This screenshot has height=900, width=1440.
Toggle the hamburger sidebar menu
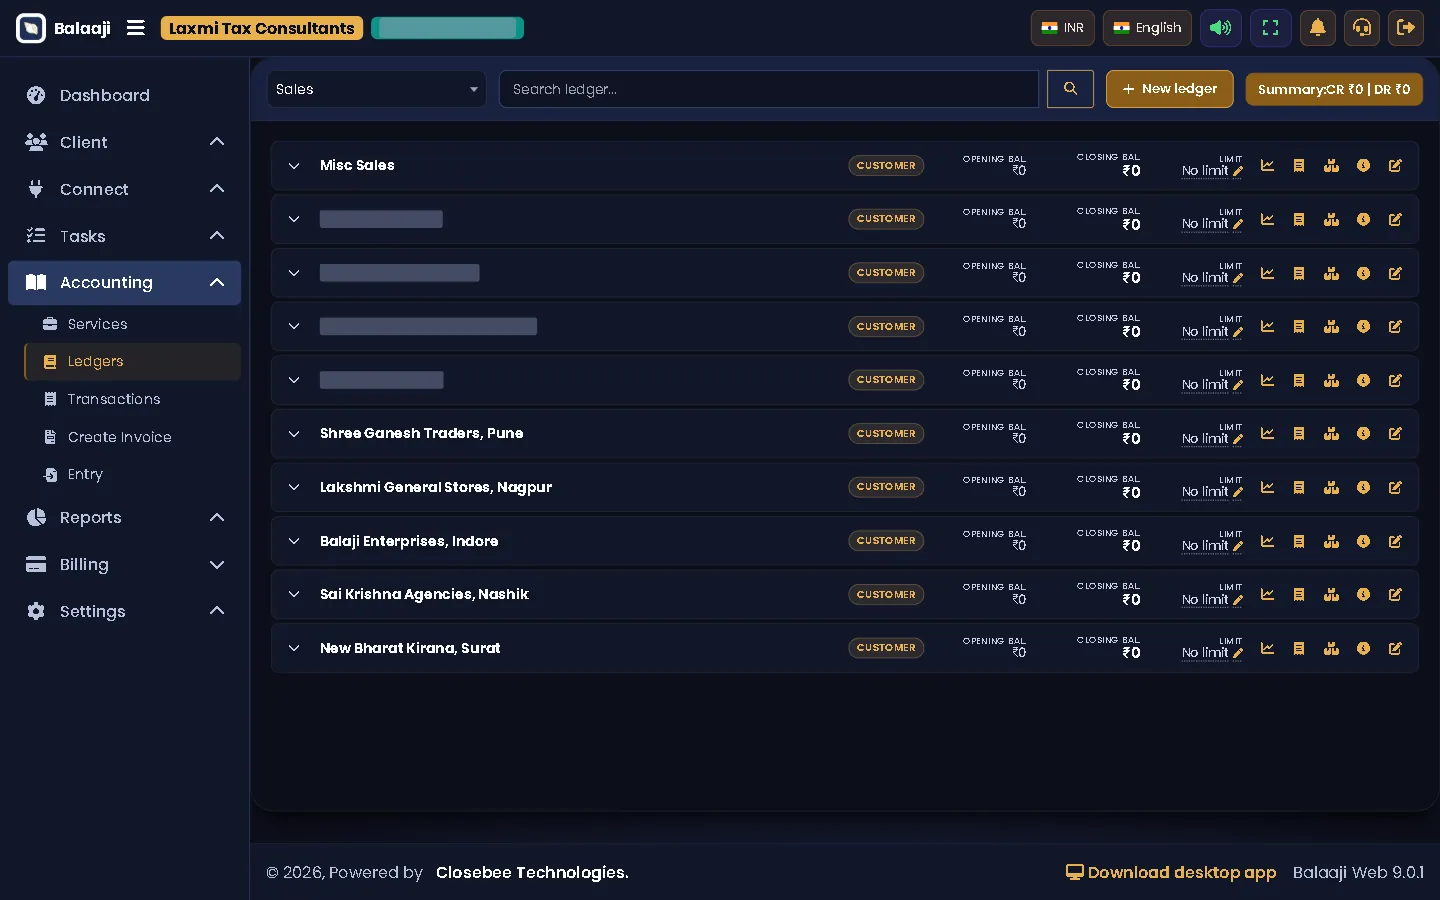pyautogui.click(x=136, y=28)
